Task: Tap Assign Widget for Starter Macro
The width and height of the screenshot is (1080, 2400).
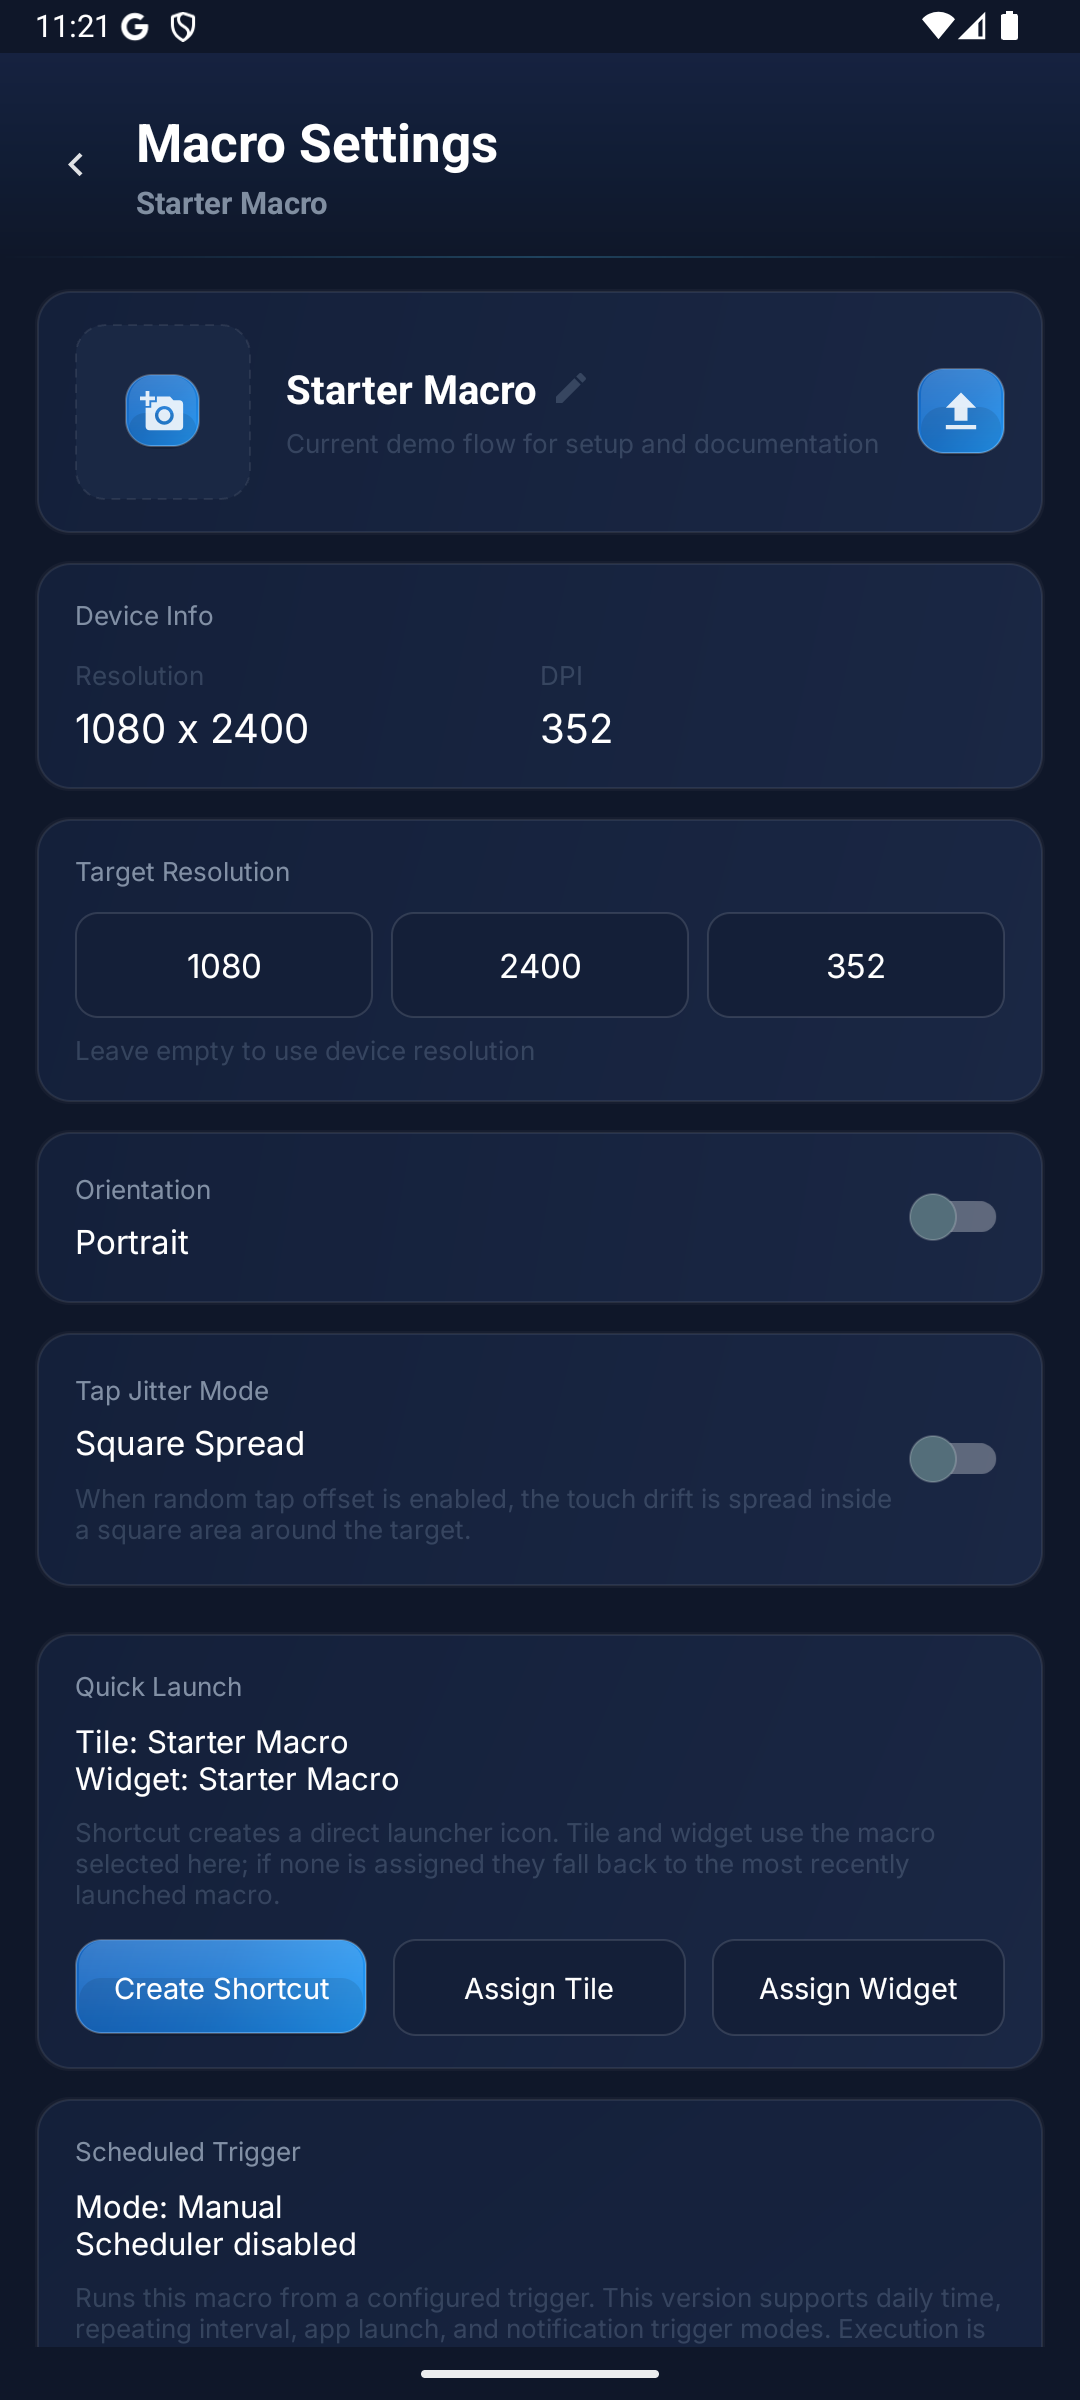Action: (857, 1987)
